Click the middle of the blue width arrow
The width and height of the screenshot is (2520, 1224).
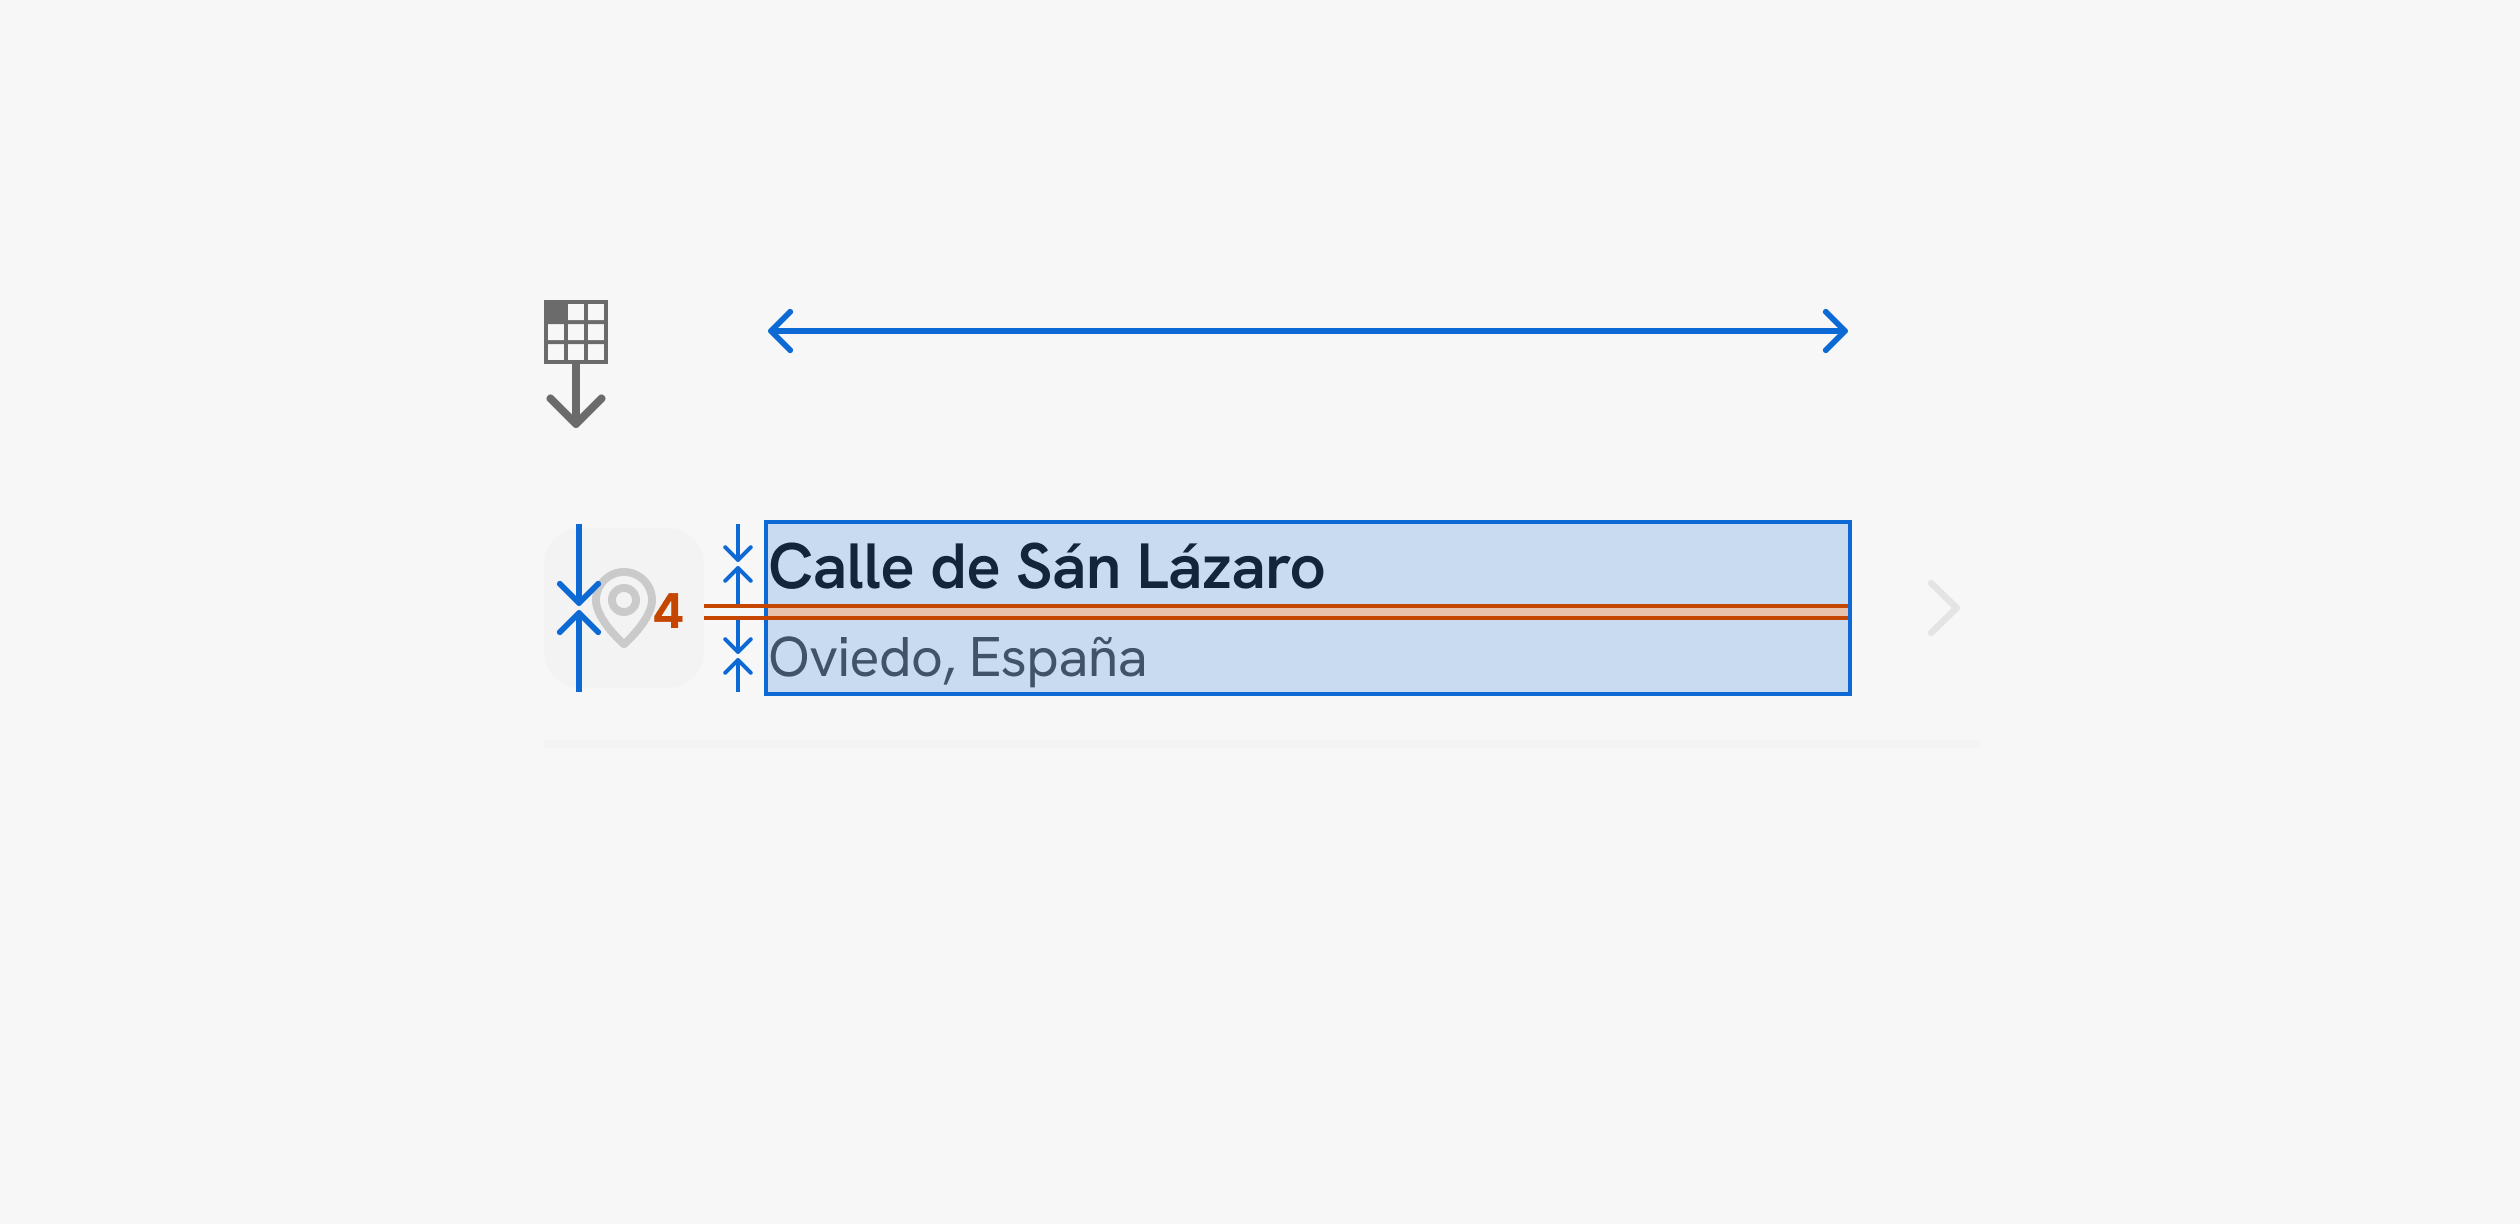coord(1307,331)
